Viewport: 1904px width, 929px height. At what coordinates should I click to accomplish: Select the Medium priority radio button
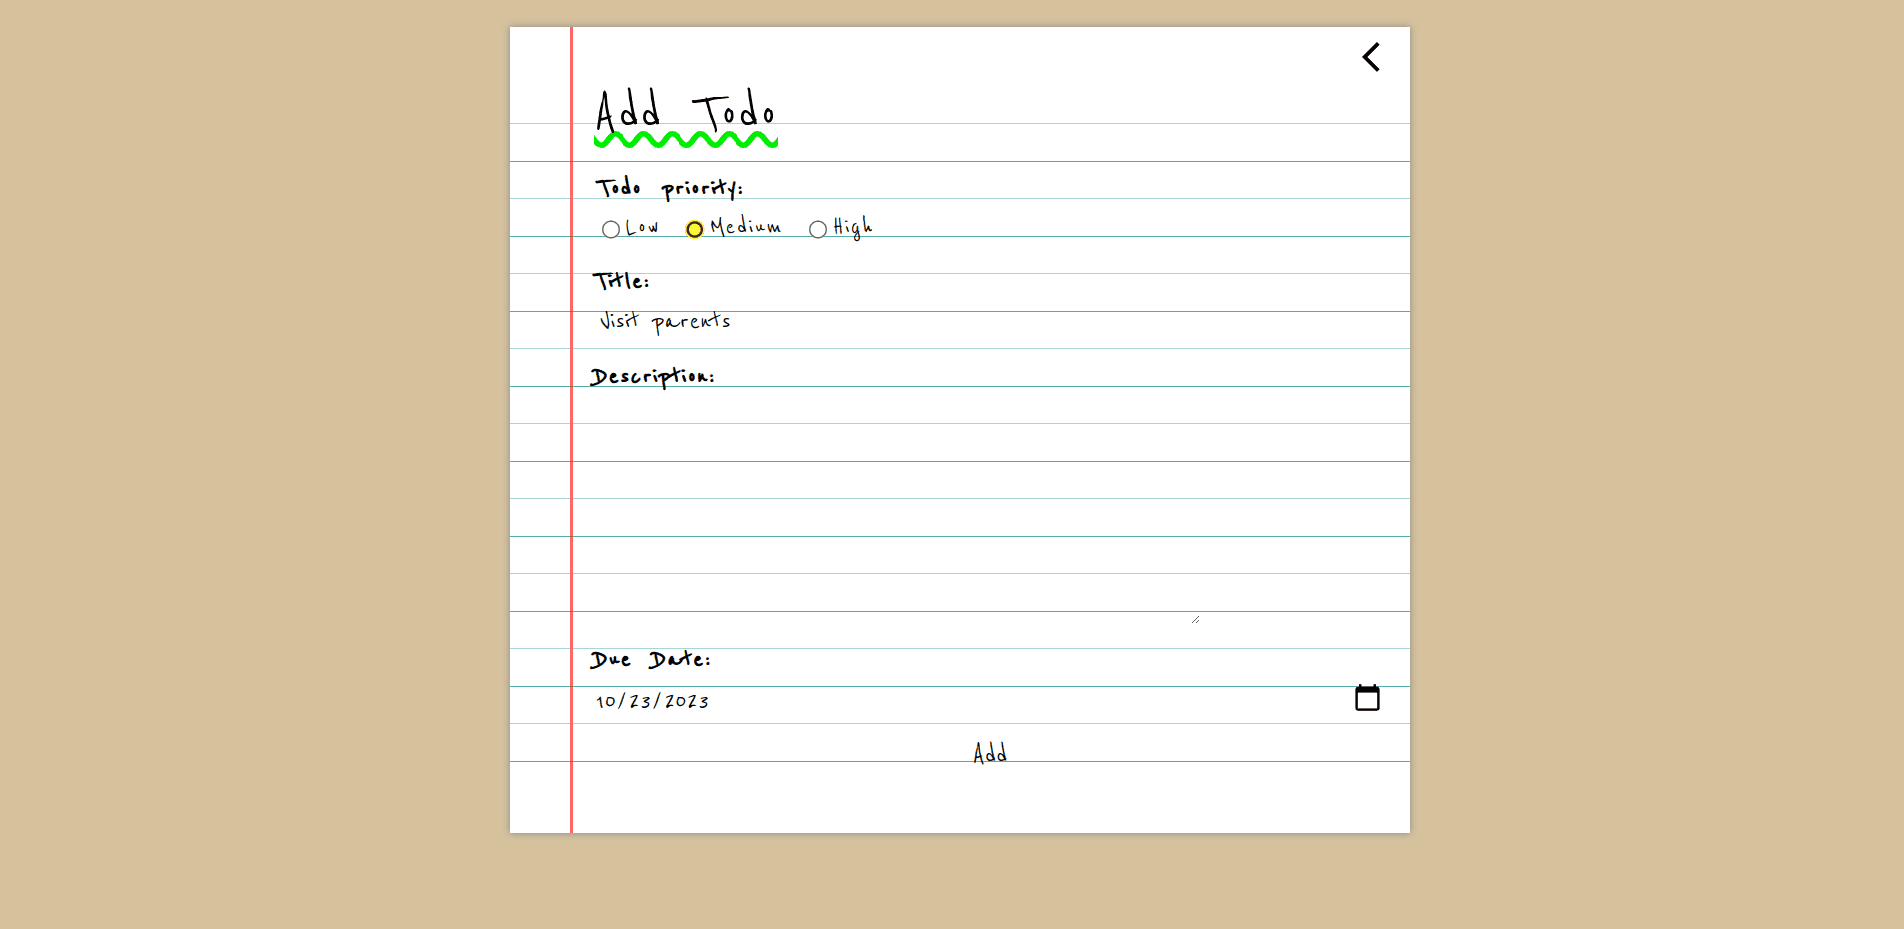point(695,230)
